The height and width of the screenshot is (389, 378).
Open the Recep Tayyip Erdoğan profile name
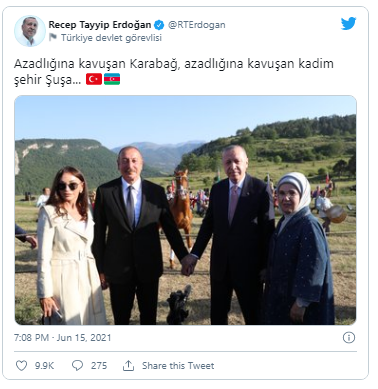(100, 25)
